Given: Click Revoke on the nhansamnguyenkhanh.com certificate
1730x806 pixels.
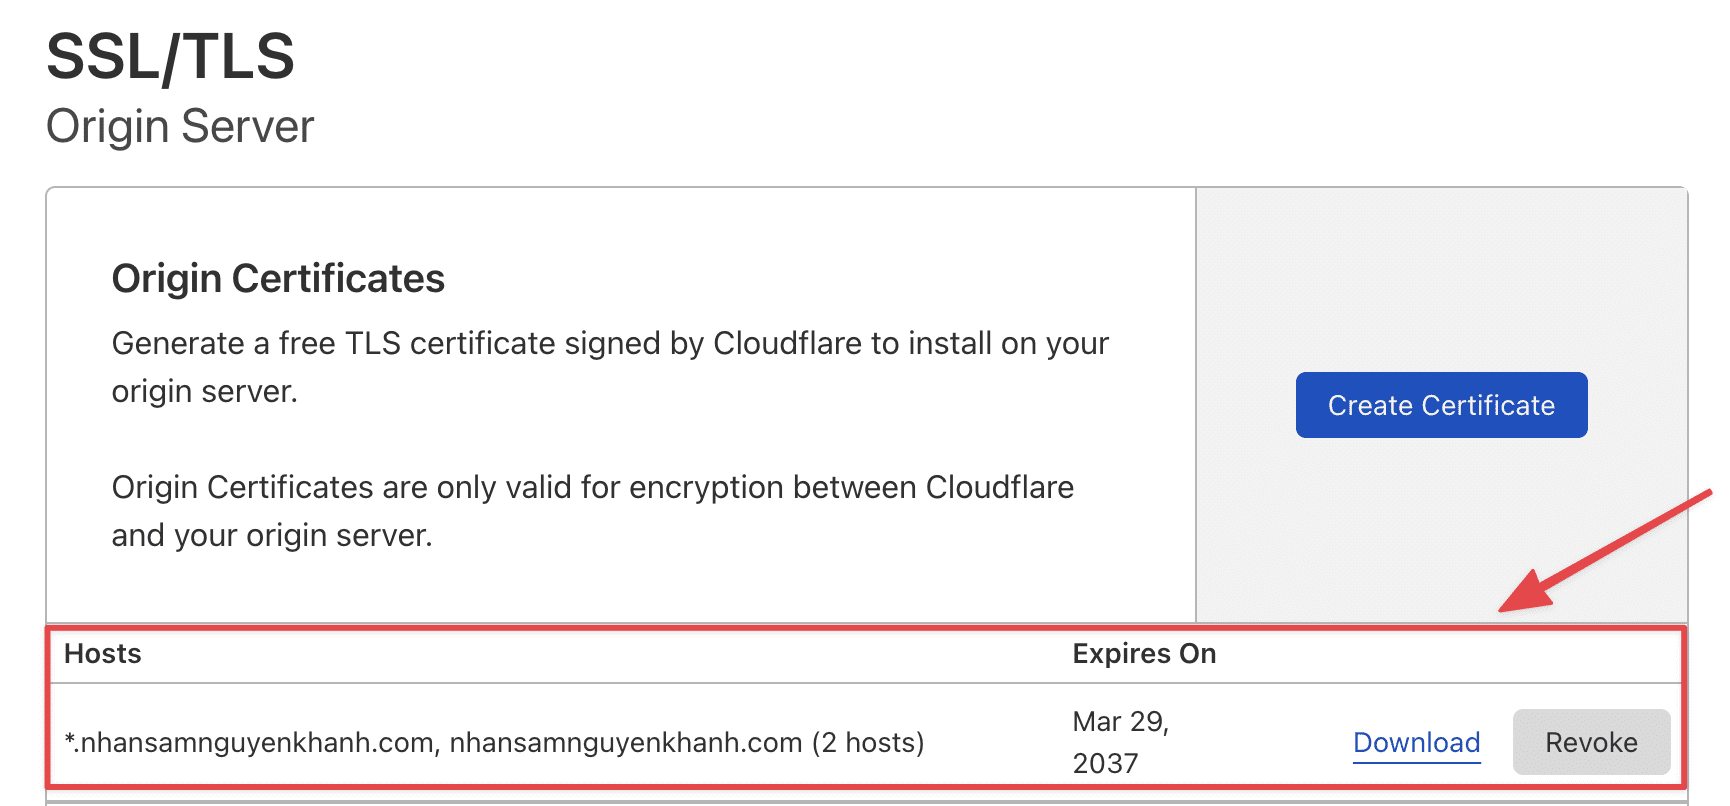Looking at the screenshot, I should pos(1591,742).
